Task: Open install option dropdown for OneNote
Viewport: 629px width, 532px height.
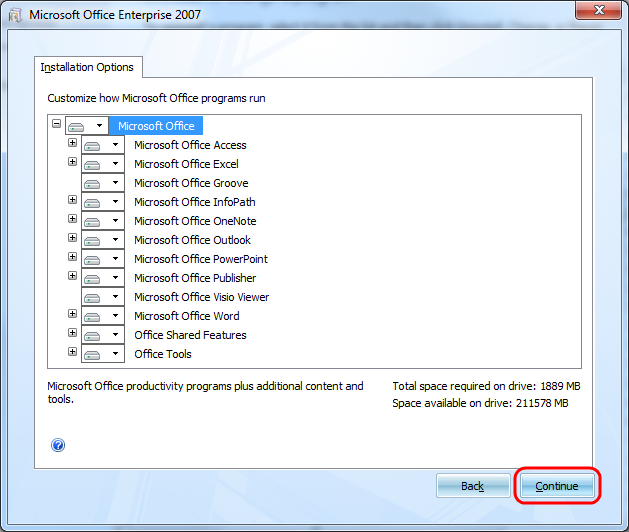Action: click(103, 221)
